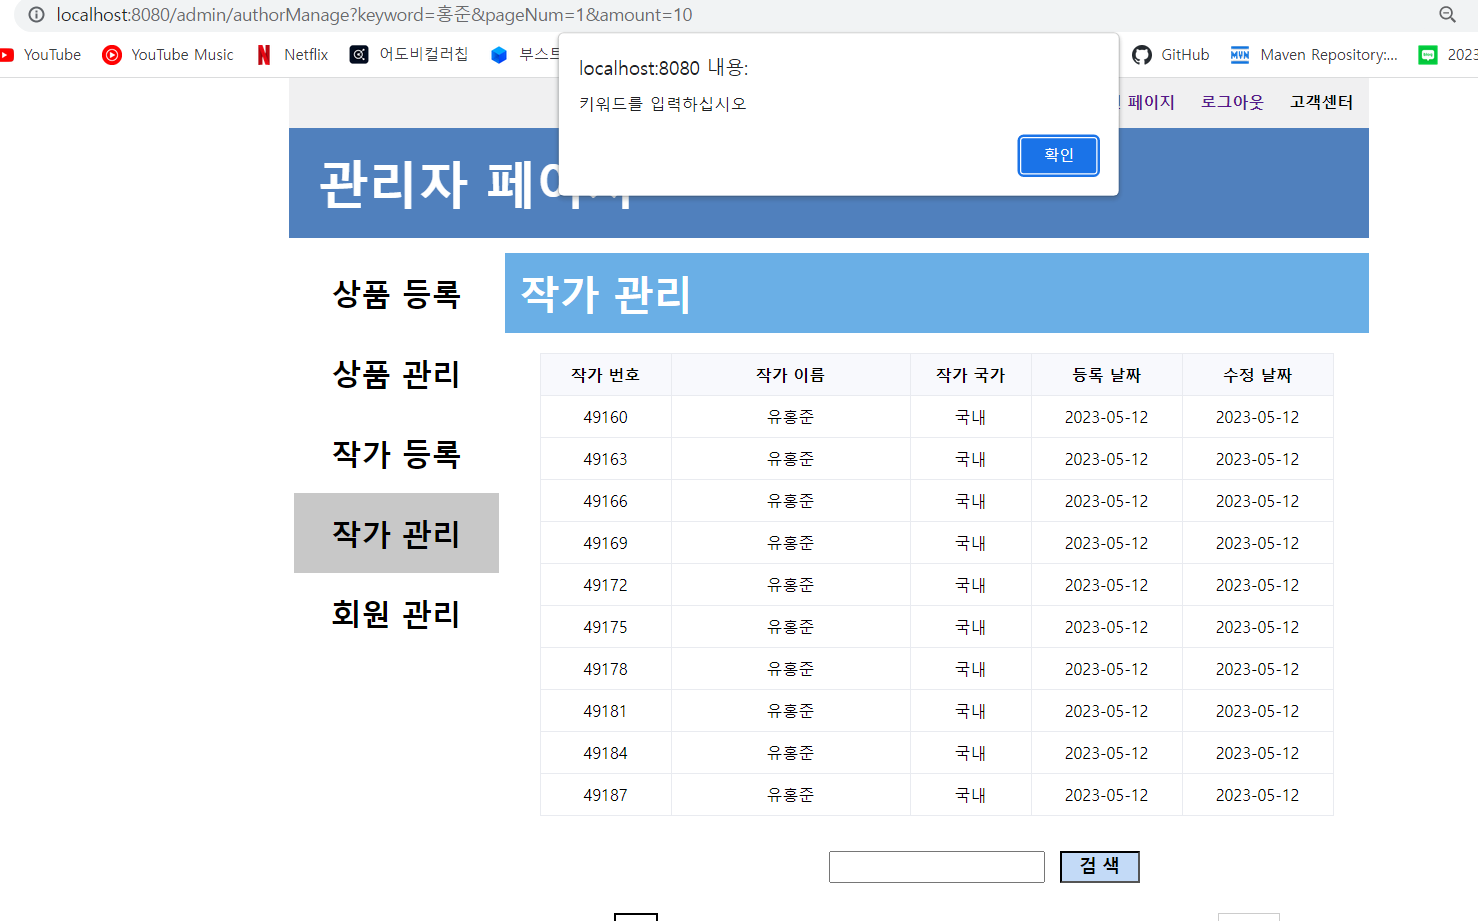Click author number 49178
This screenshot has width=1478, height=921.
[x=606, y=669]
